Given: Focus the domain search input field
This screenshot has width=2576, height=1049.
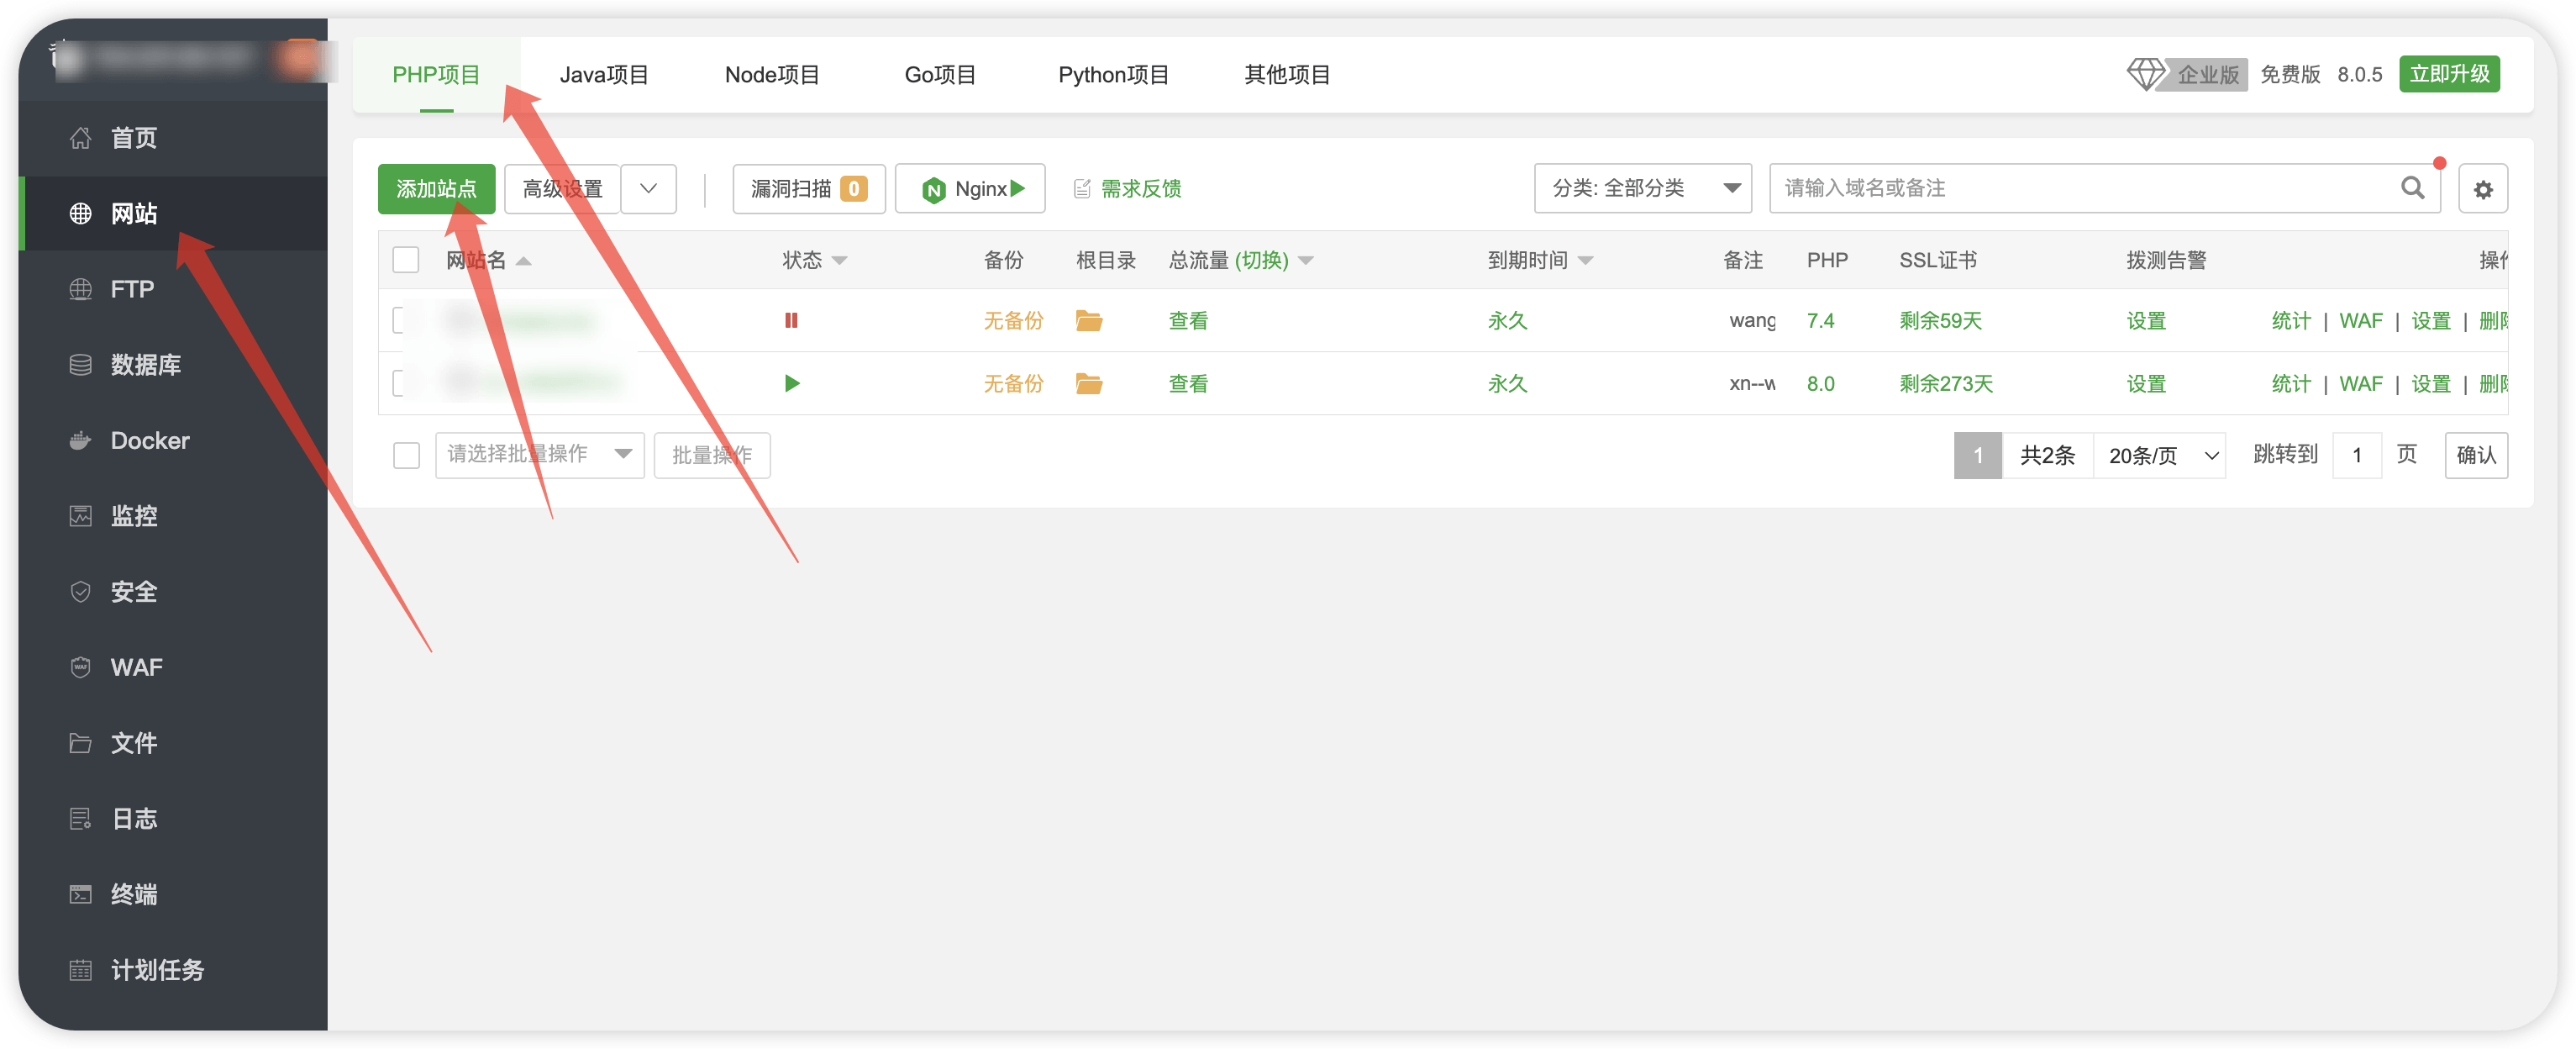Looking at the screenshot, I should click(2080, 188).
